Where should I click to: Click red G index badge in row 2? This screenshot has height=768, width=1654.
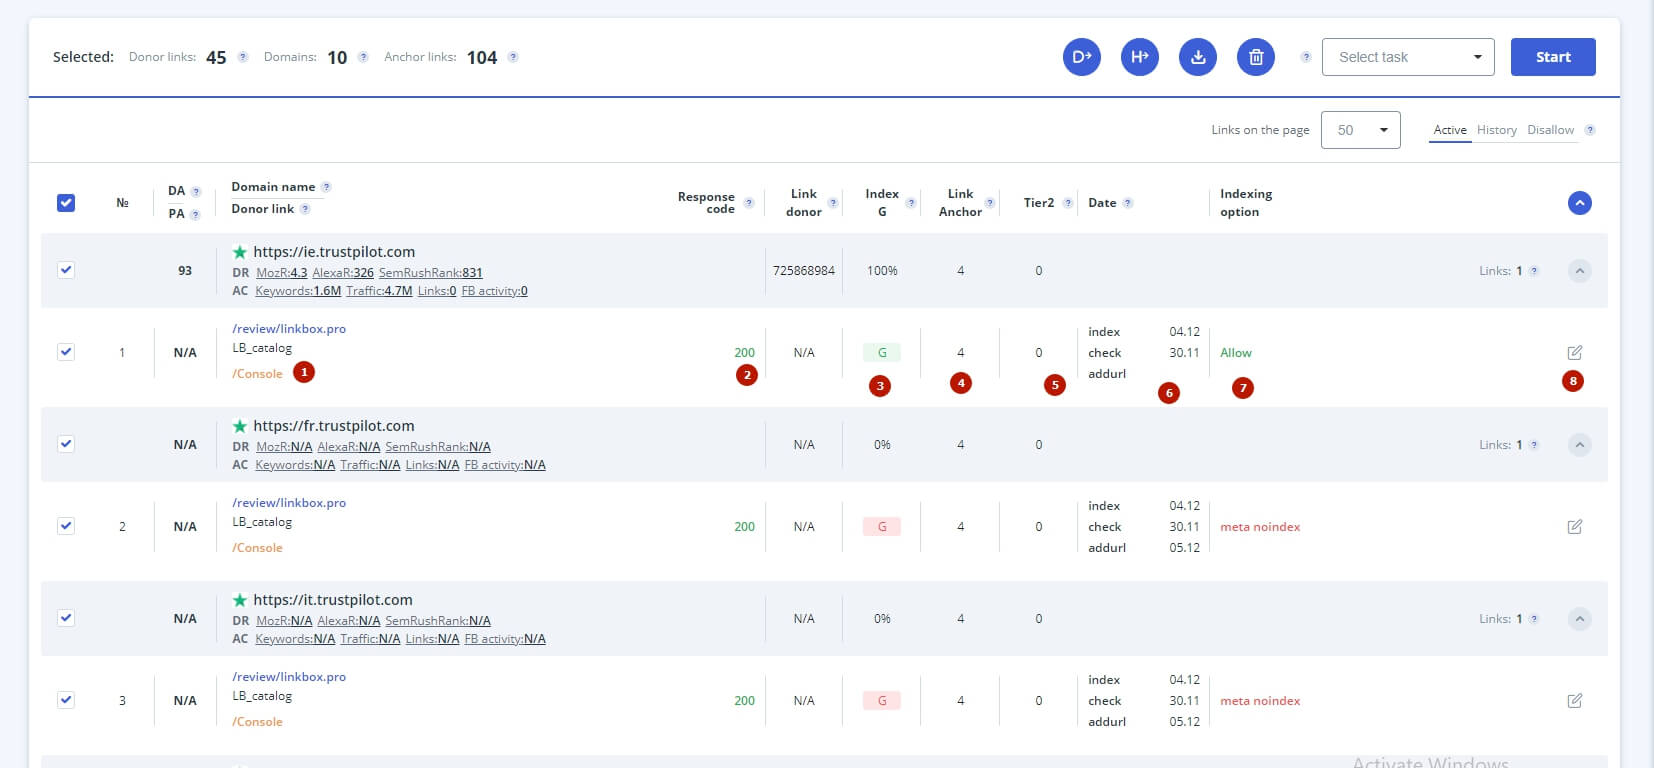882,527
